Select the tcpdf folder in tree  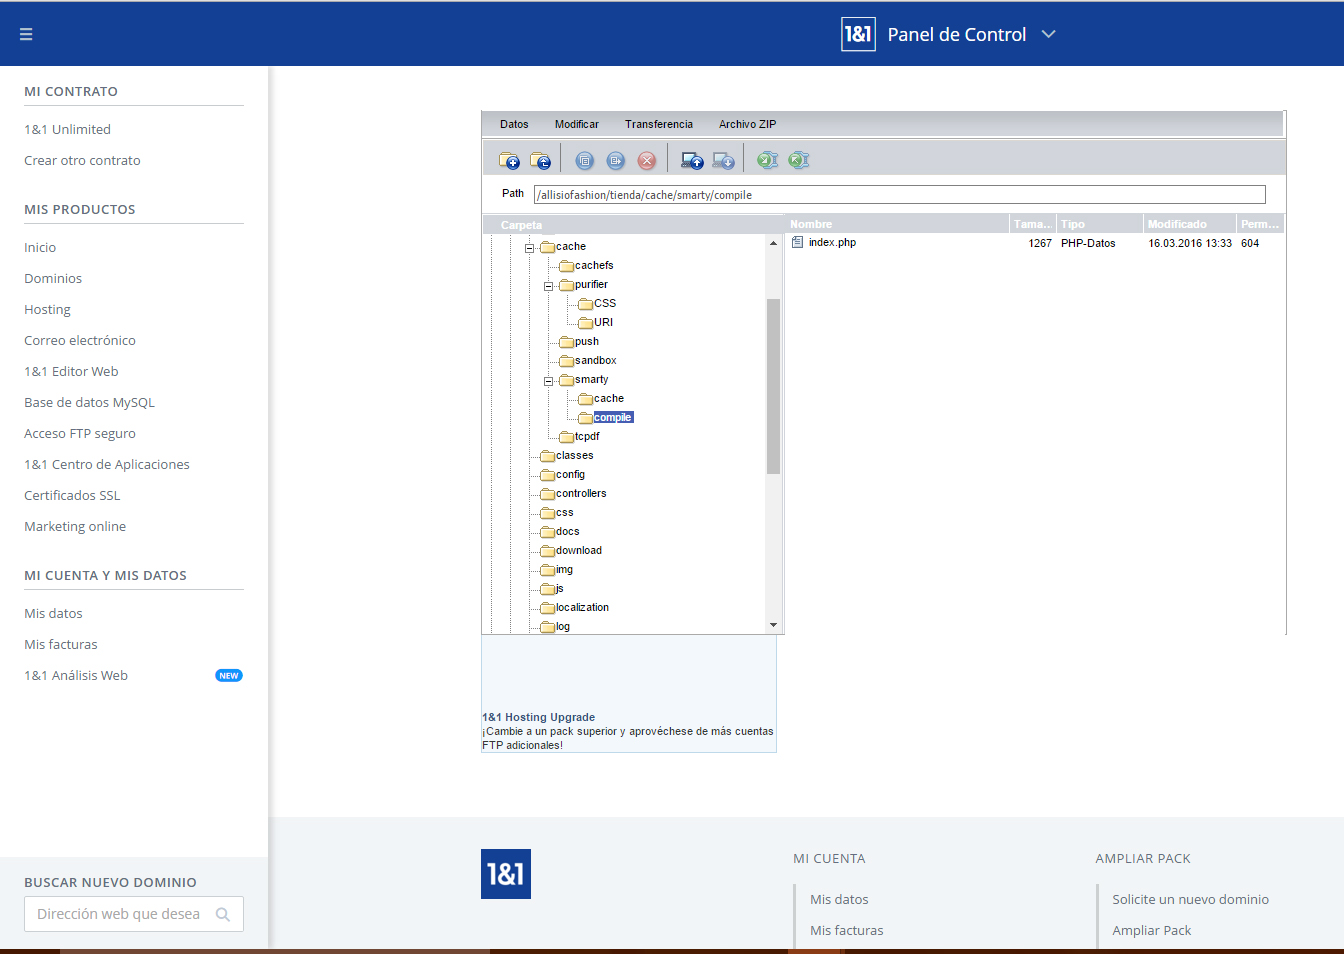[x=587, y=436]
